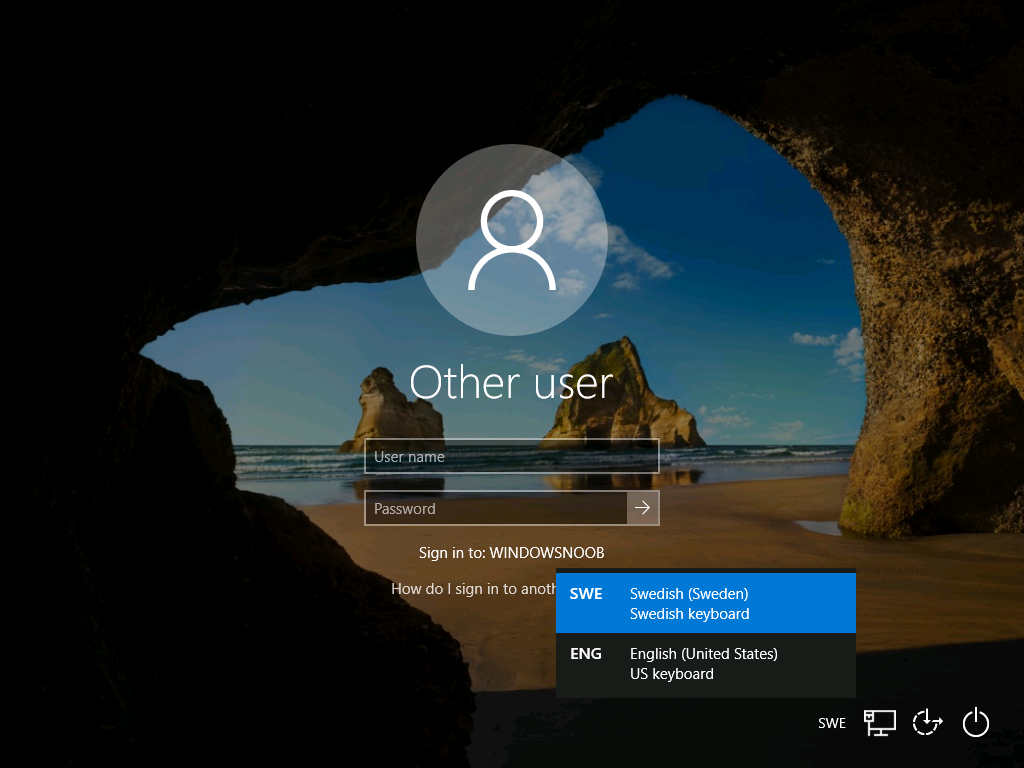
Task: Toggle the SWE input language indicator
Action: (831, 723)
